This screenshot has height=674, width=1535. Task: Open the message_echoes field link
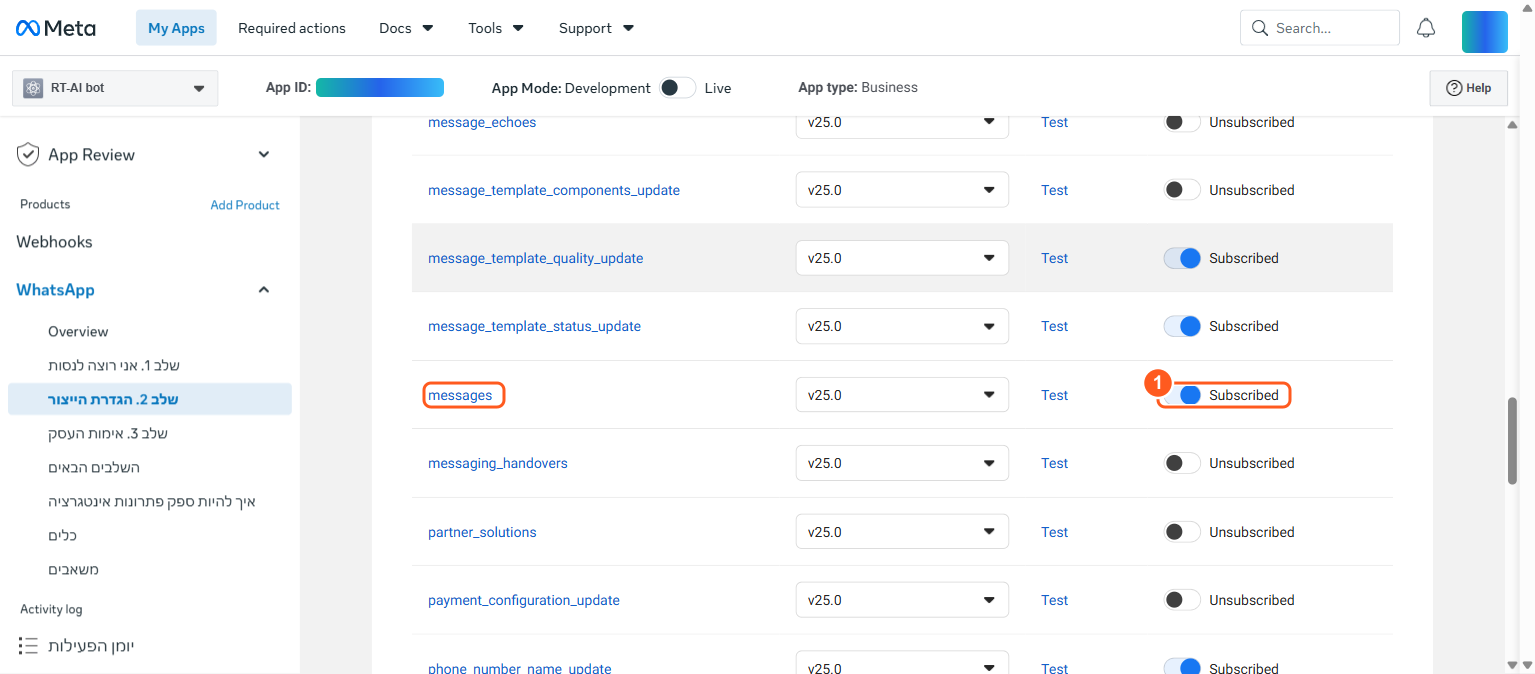[482, 122]
